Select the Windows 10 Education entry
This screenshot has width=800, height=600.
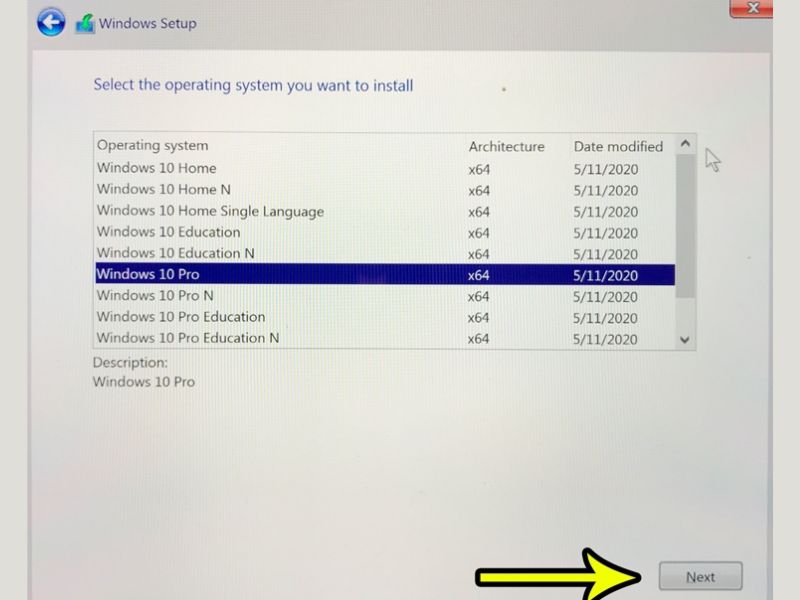click(x=385, y=233)
